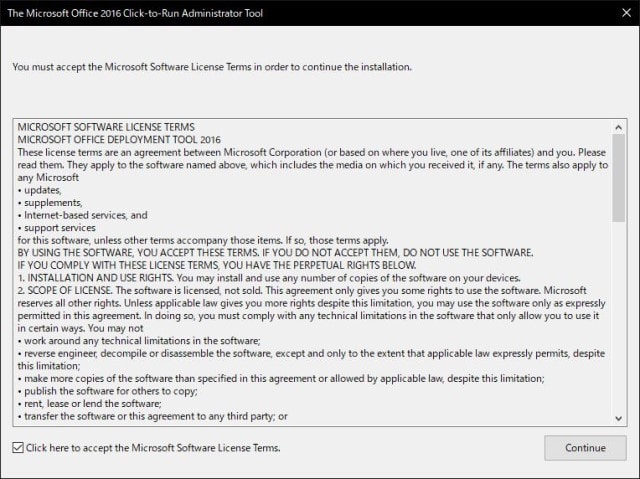
Task: Click the 'BY USING THE SOFTWARE, YOU ACCEPT' line
Action: 275,253
